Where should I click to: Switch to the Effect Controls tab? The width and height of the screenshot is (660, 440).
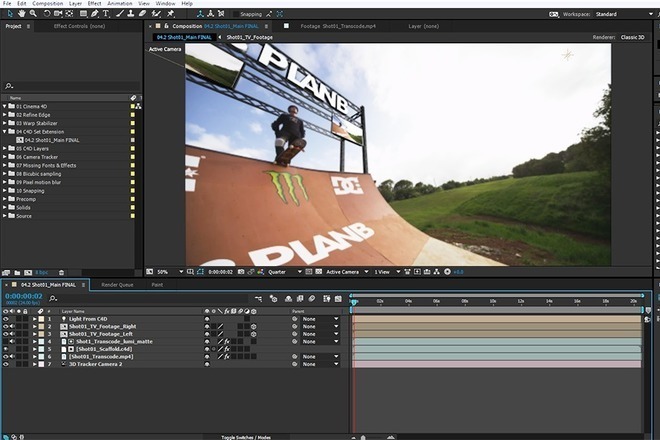(80, 26)
